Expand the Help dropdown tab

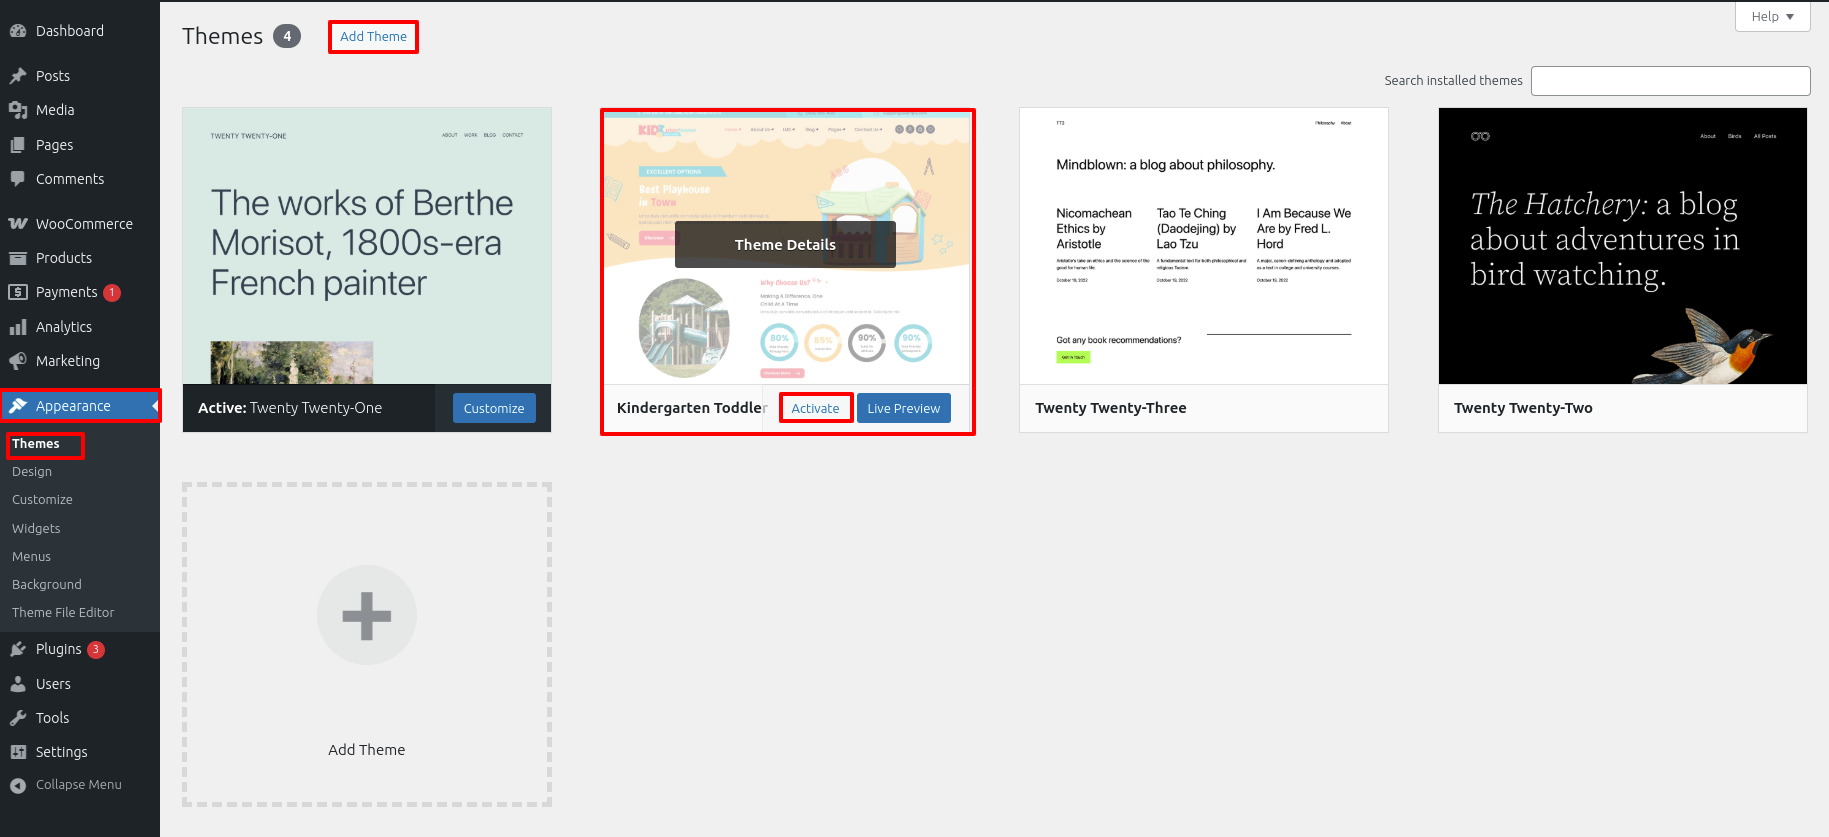pos(1772,17)
